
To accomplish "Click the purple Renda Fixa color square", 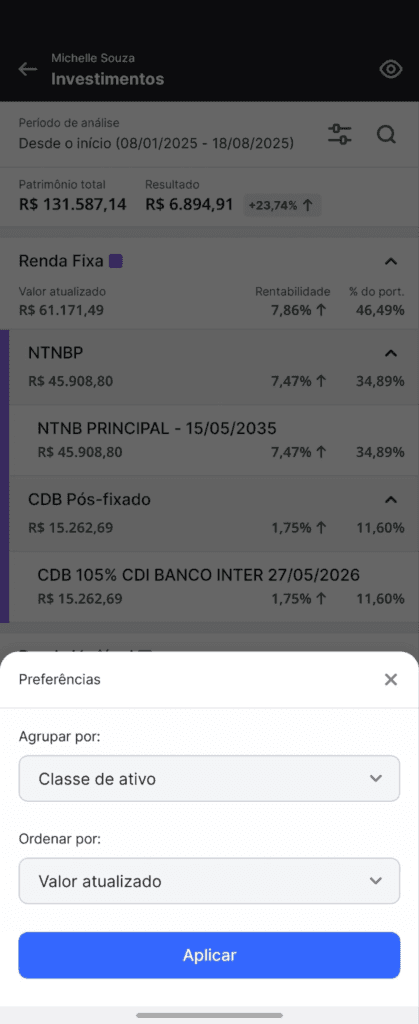I will (x=116, y=261).
